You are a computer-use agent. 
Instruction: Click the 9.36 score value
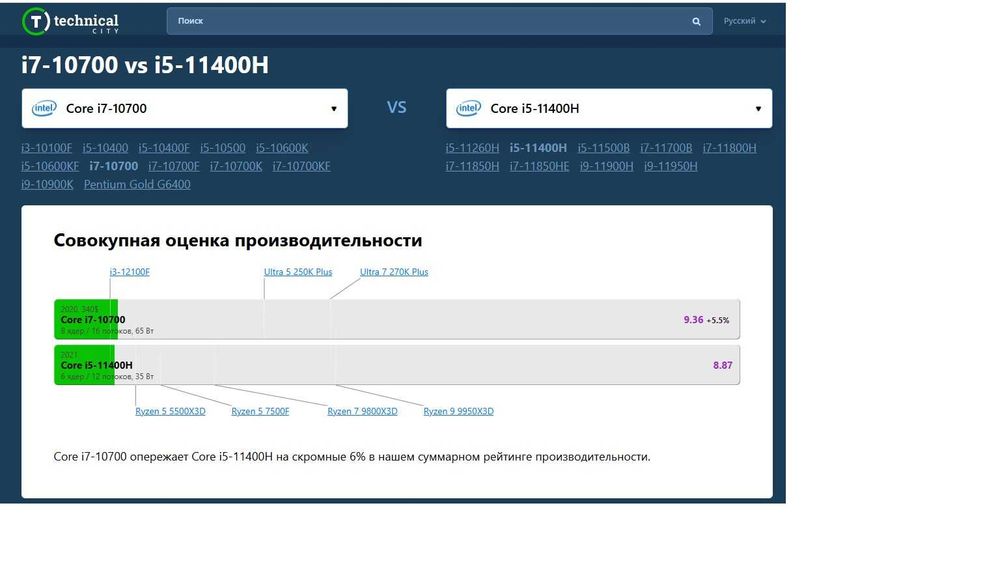coord(693,320)
